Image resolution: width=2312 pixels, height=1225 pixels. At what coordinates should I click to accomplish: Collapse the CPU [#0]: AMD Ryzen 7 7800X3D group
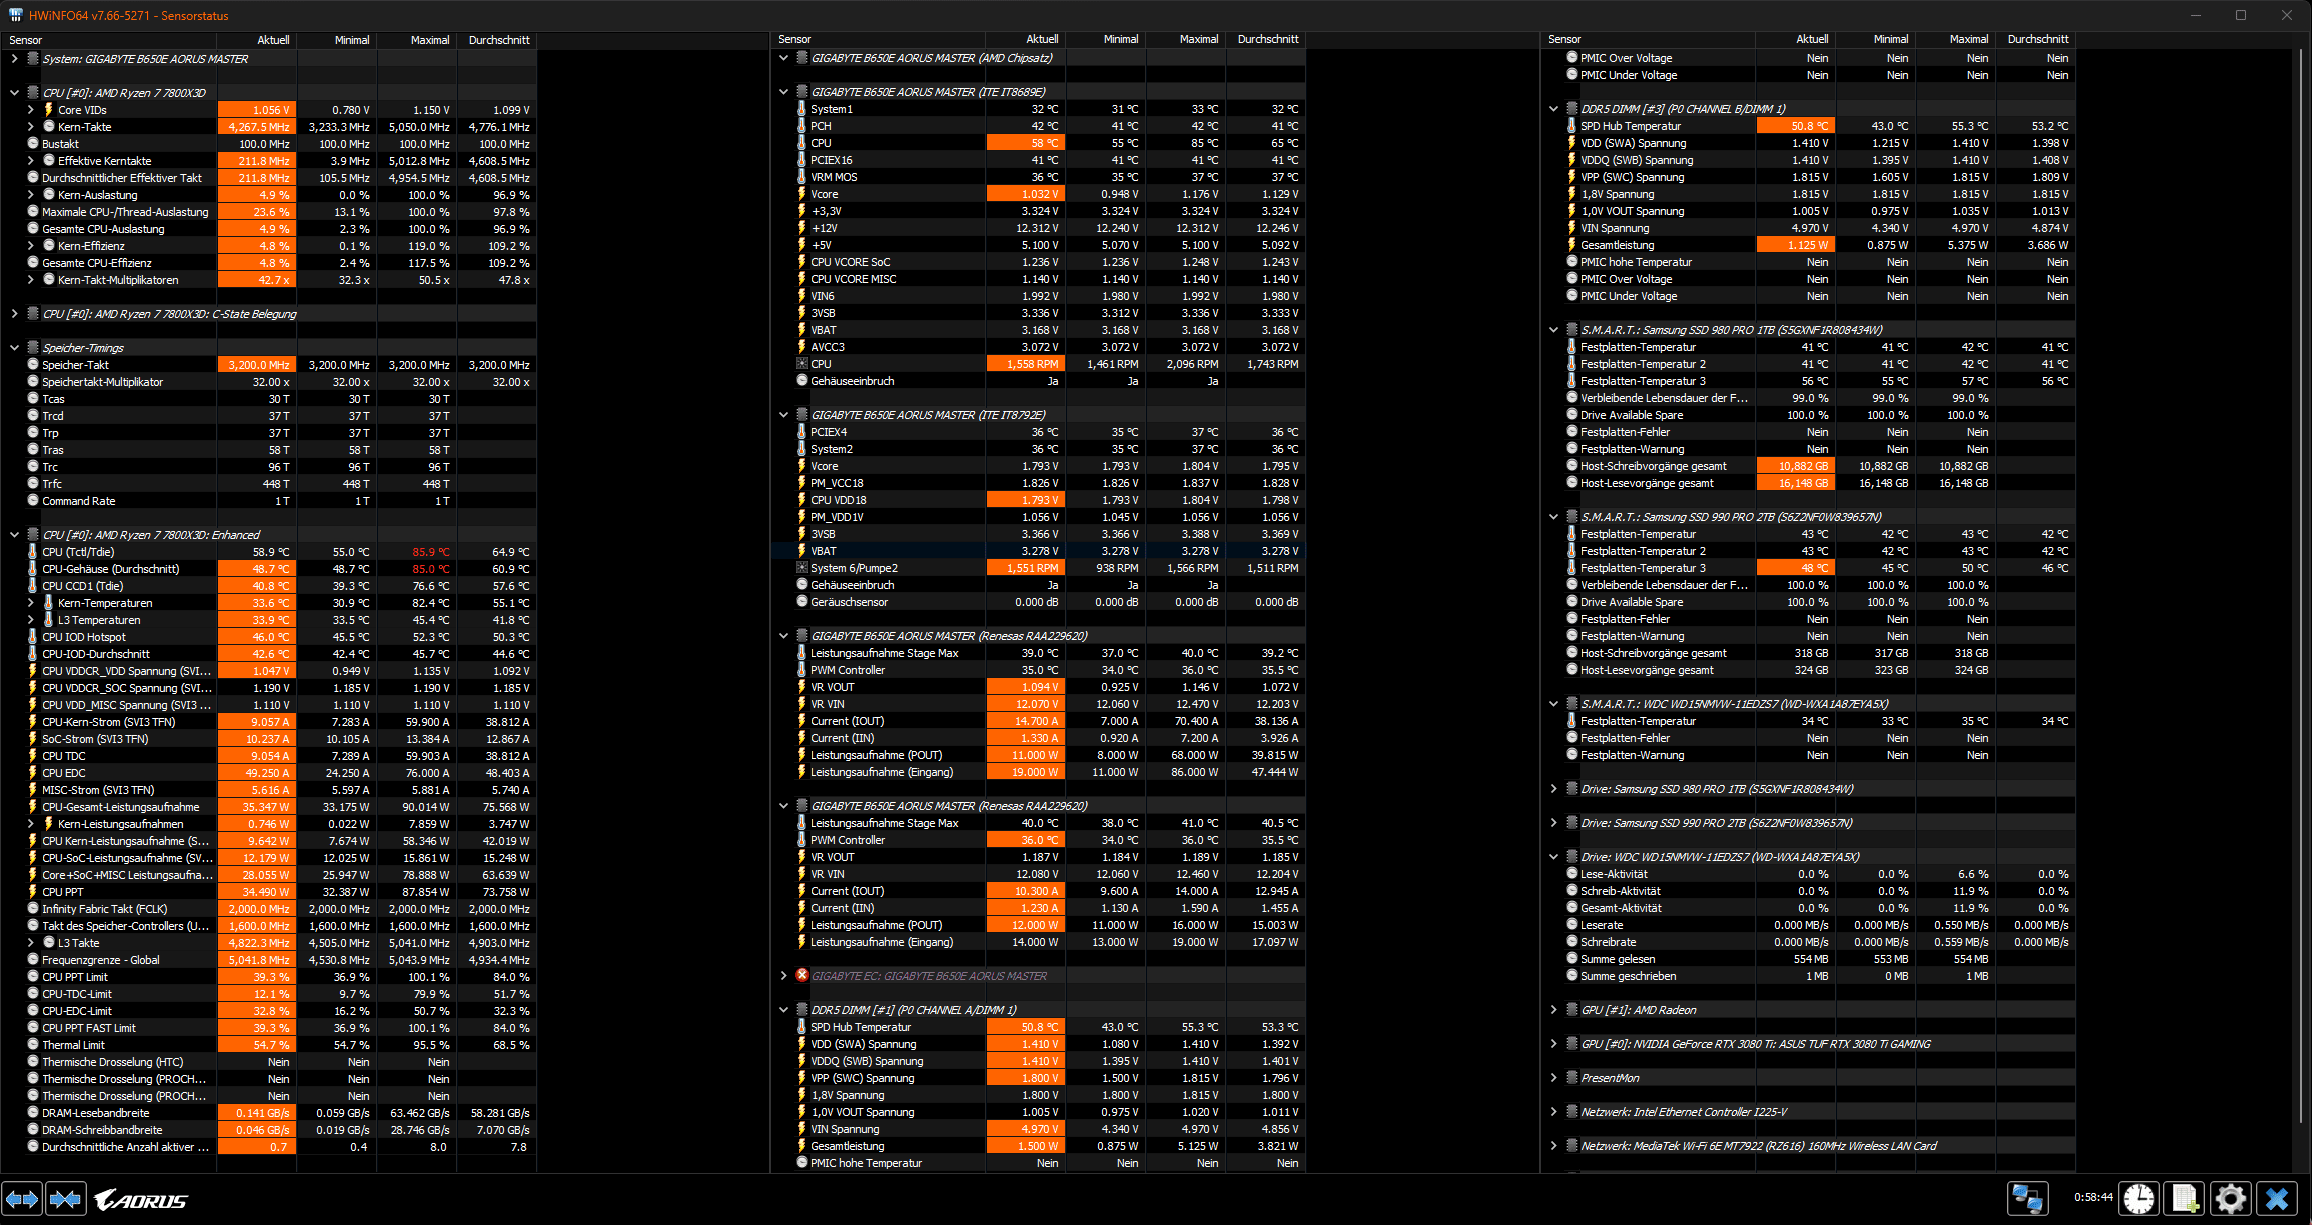click(15, 93)
